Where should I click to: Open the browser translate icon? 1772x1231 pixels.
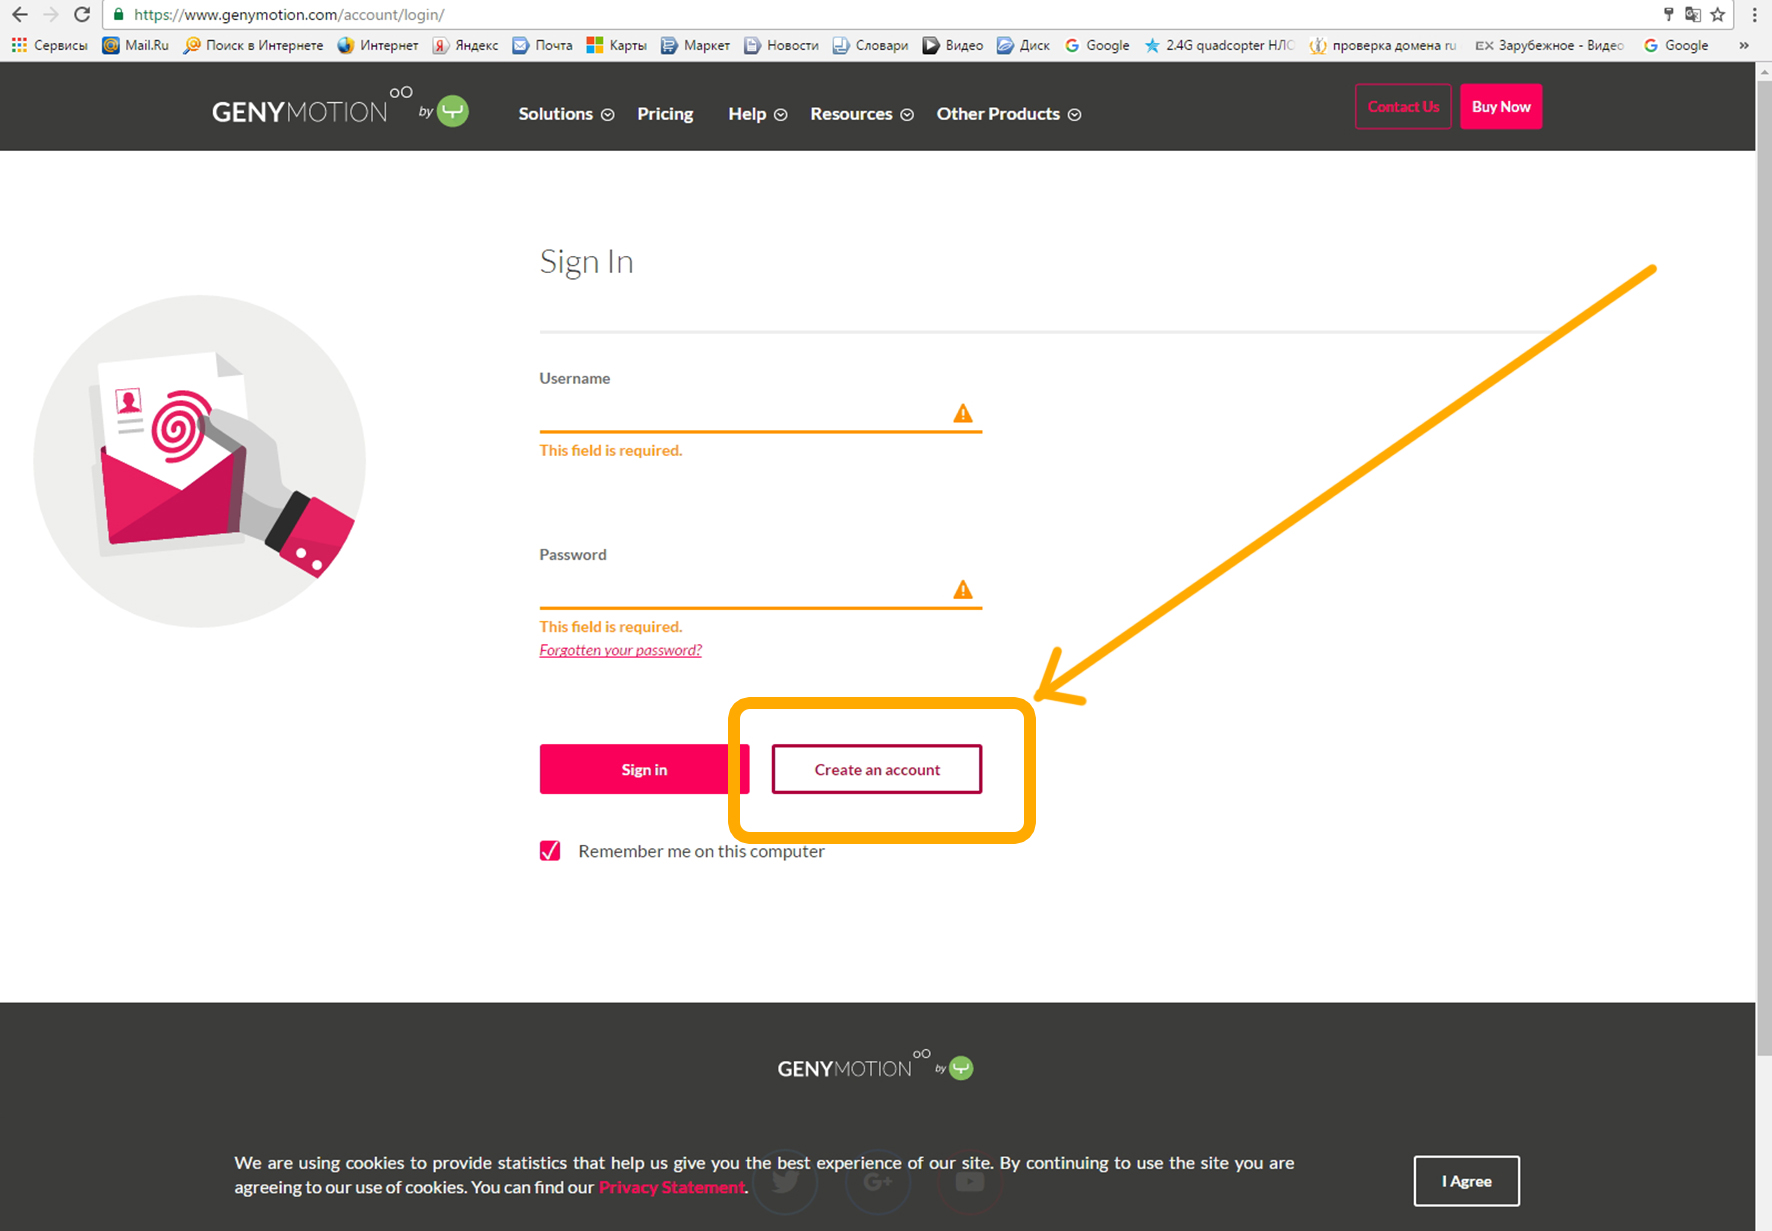[x=1693, y=14]
